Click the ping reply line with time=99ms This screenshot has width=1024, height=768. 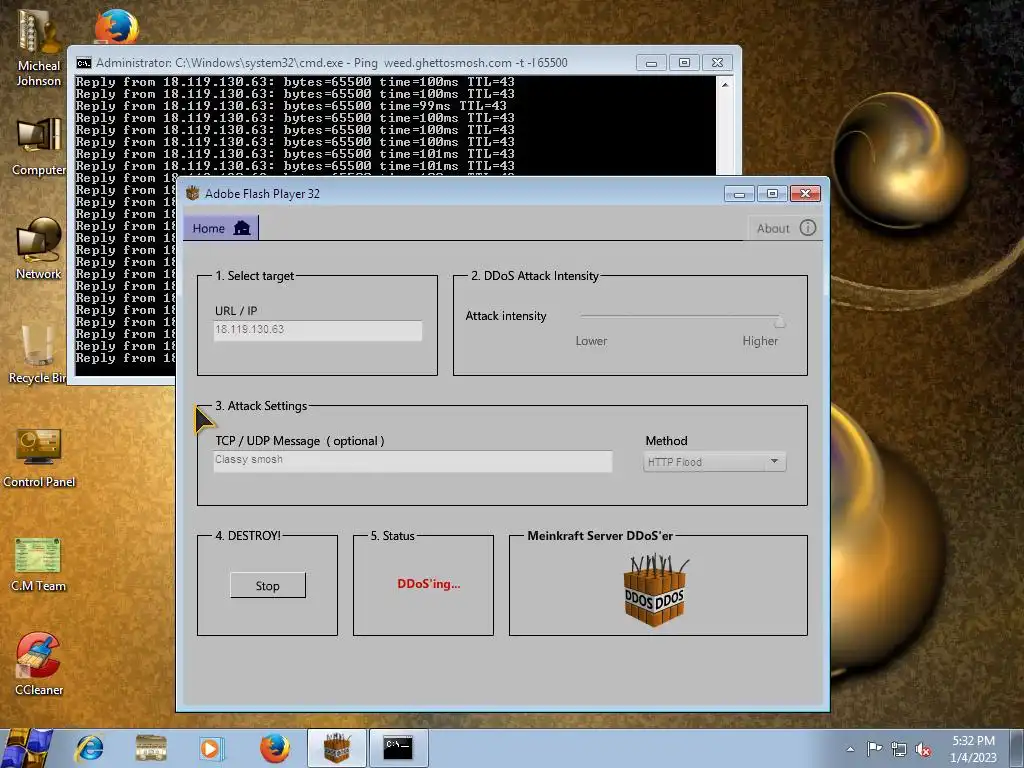(x=291, y=106)
